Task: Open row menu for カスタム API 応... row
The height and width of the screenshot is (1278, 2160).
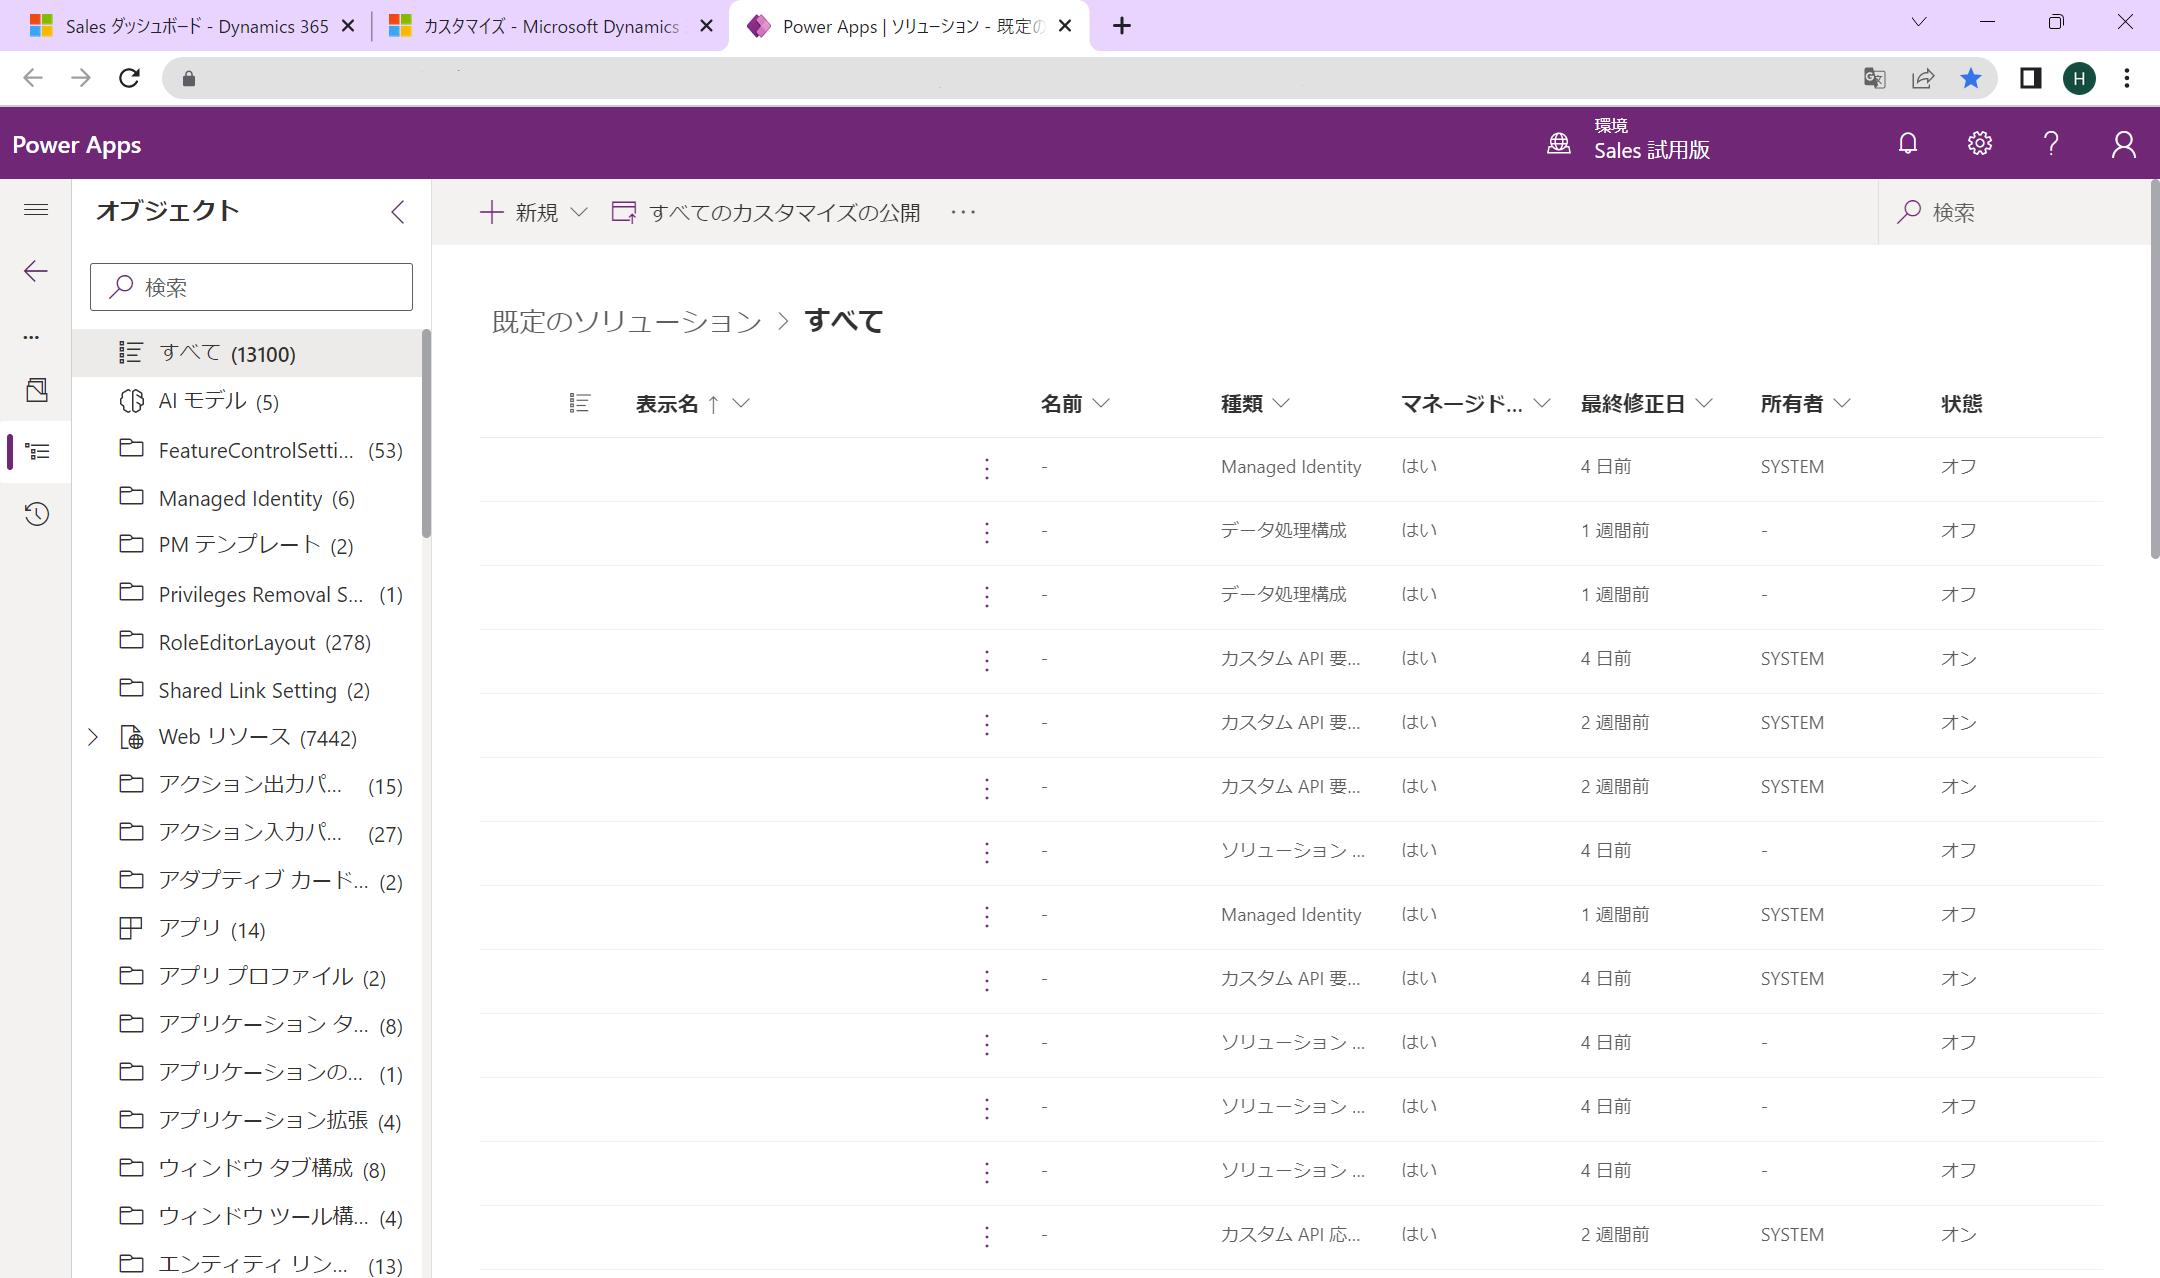Action: click(987, 1235)
